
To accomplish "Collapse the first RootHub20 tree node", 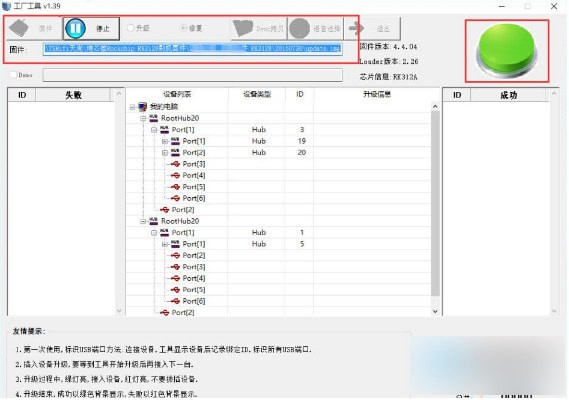I will (143, 118).
